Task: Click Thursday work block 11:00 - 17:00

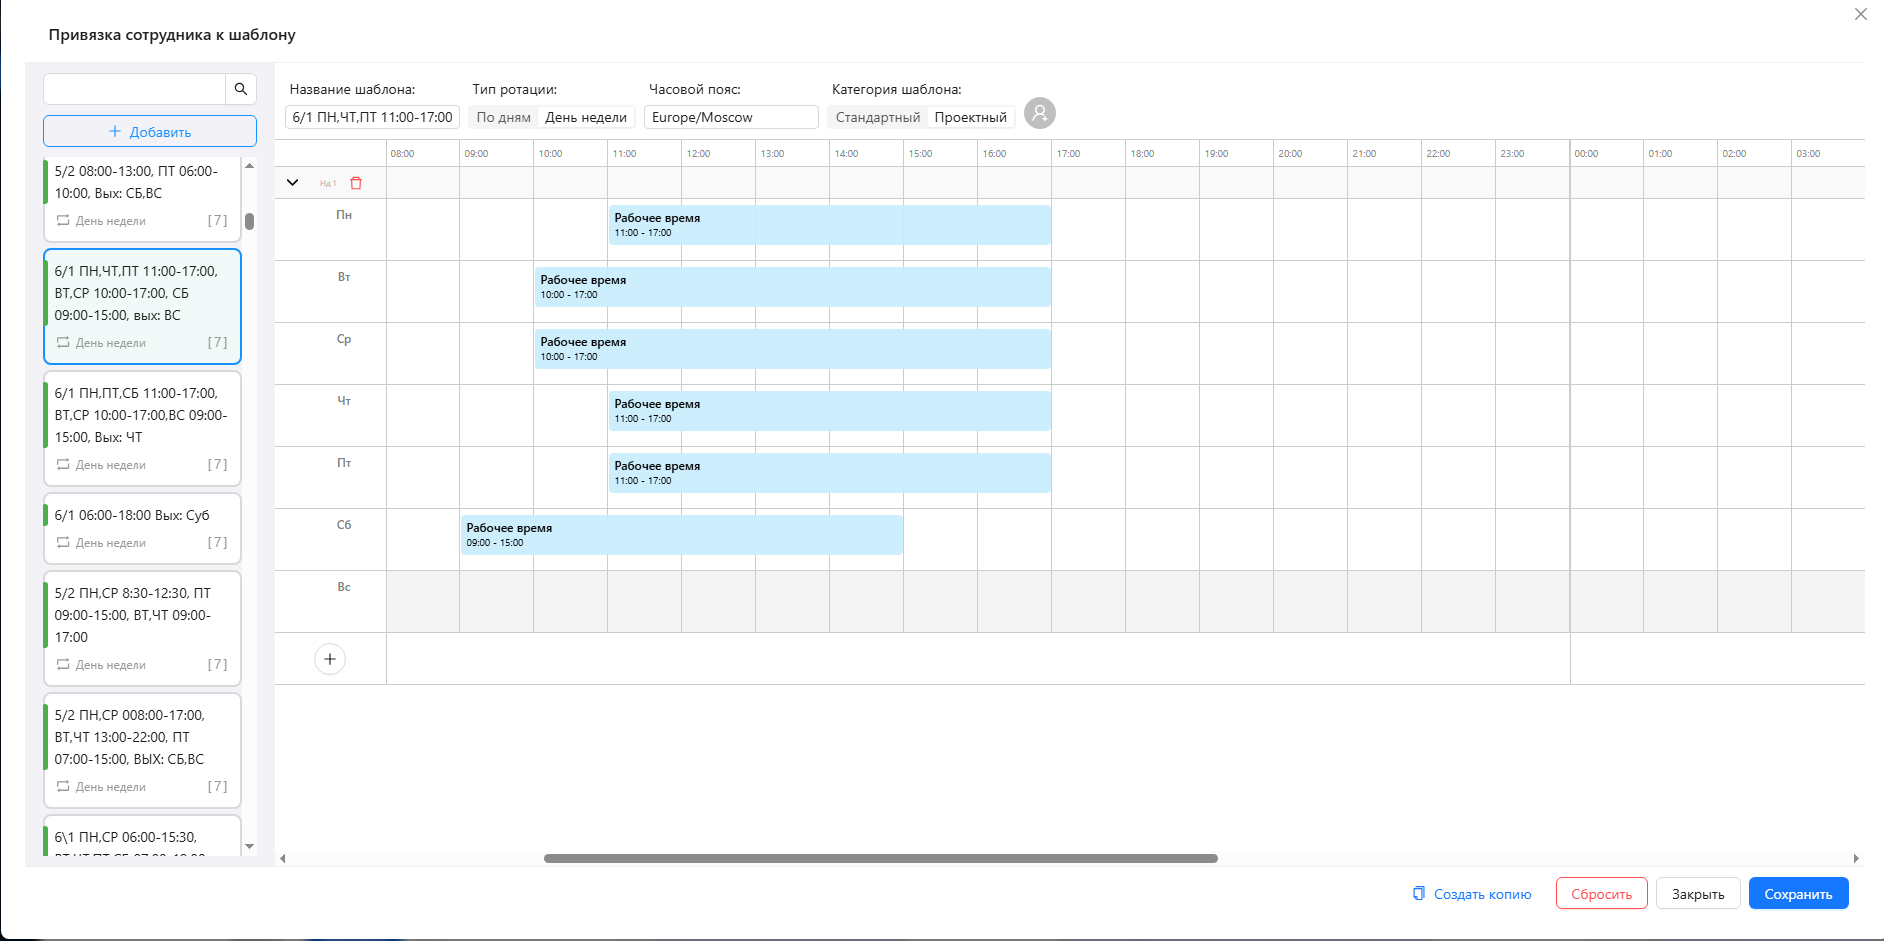Action: pos(830,411)
